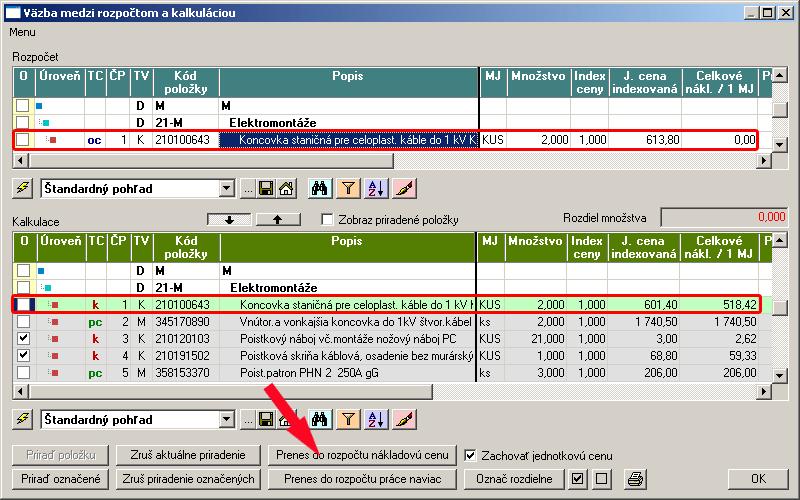Click Označ rozdielne button
Screen dimensions: 800x500
click(x=514, y=479)
